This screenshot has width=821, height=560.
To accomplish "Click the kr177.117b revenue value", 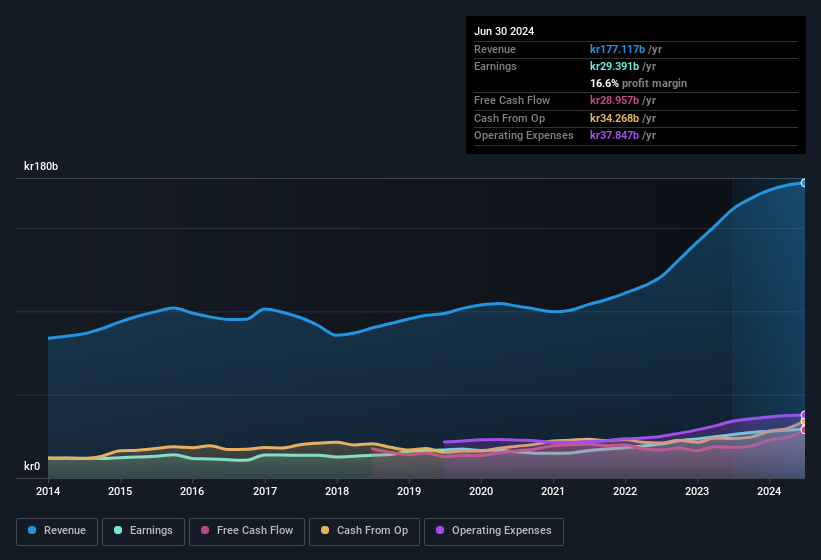I will coord(617,49).
